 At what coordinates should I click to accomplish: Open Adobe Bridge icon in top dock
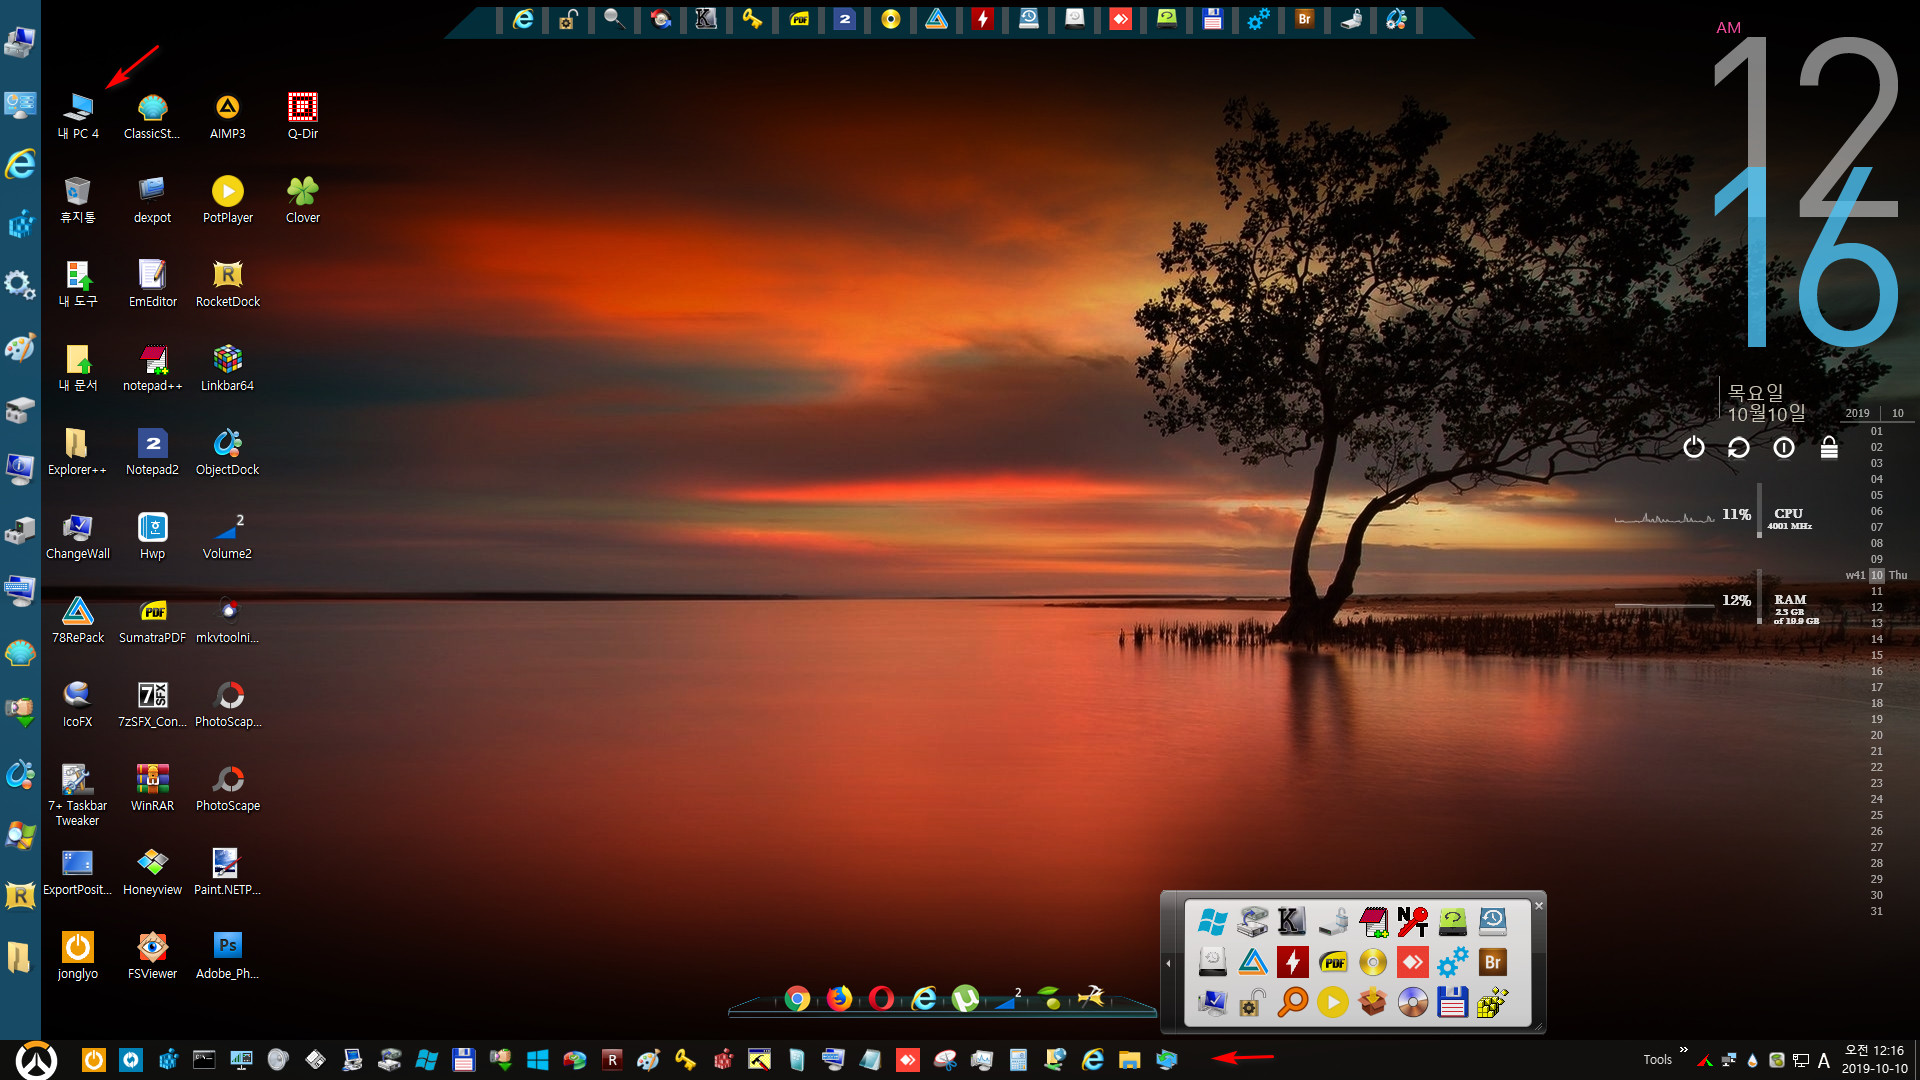click(x=1304, y=19)
